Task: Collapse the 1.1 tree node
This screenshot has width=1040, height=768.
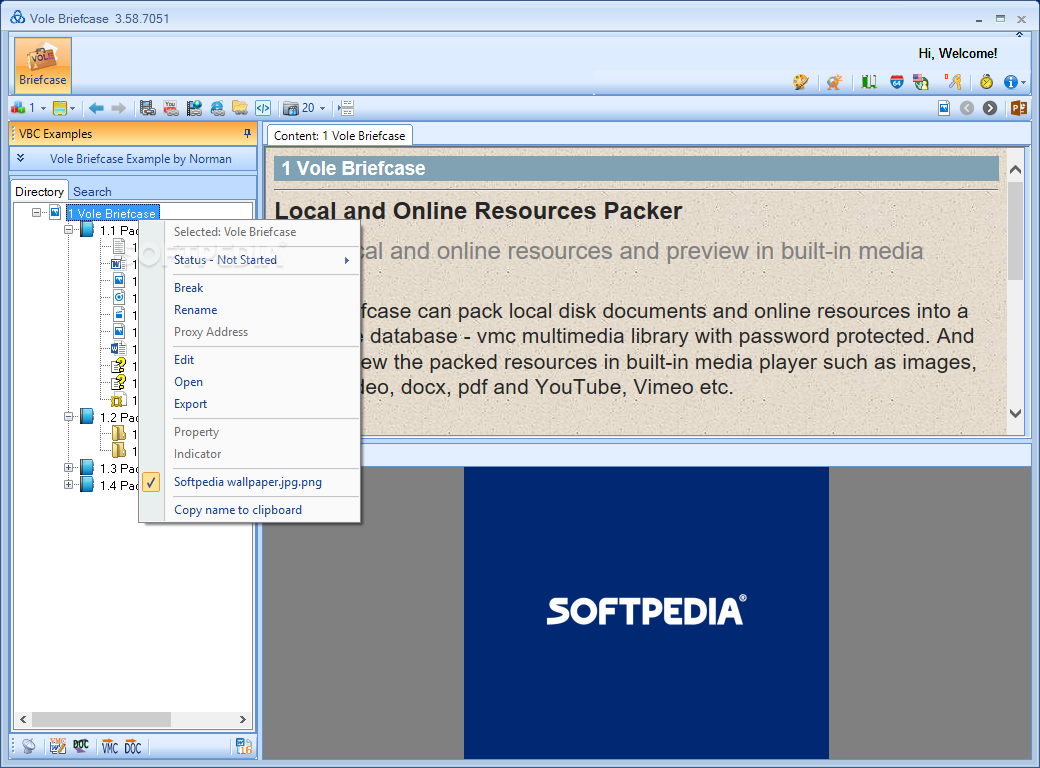Action: [x=68, y=229]
